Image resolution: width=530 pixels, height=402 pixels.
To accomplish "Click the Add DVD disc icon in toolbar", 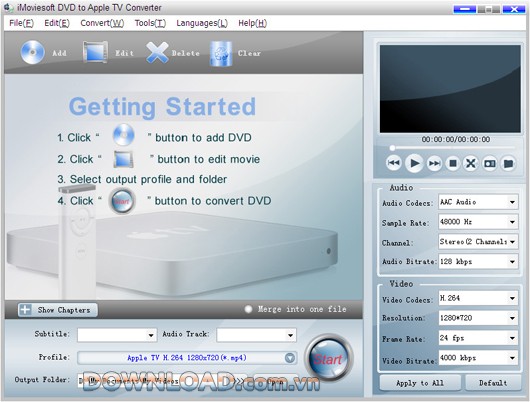I will click(32, 53).
